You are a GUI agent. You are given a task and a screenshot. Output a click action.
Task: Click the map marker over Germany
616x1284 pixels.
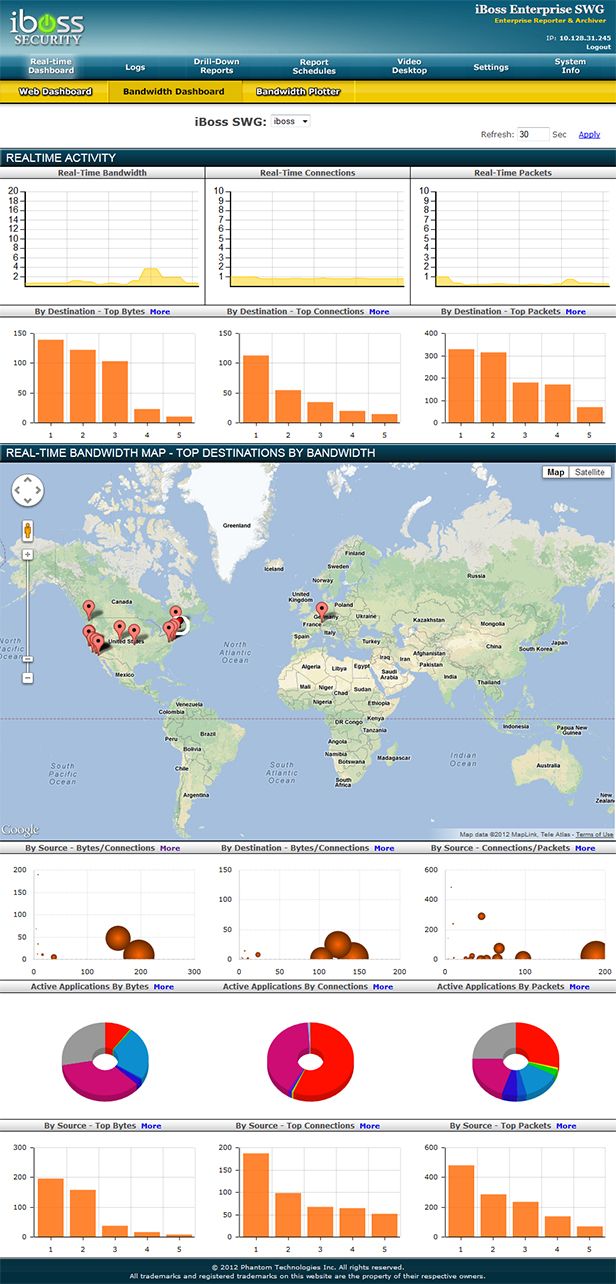[321, 611]
